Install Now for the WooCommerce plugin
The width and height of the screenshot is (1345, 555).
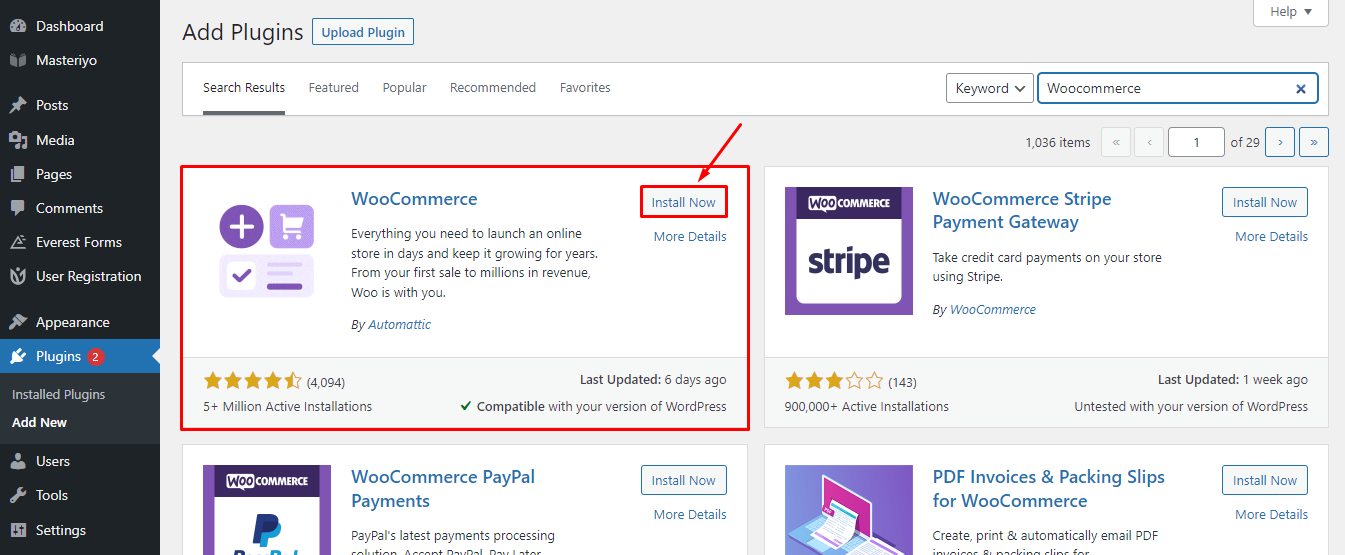point(684,202)
